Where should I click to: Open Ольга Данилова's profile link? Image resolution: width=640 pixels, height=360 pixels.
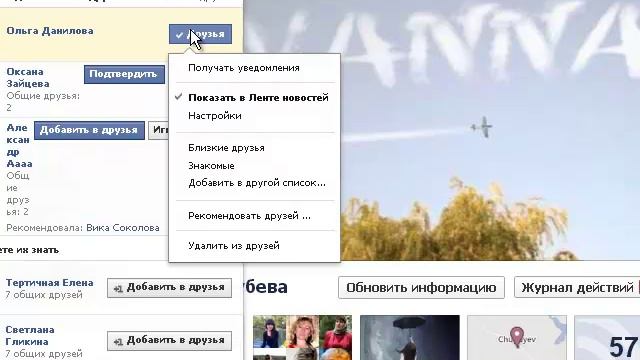point(50,31)
